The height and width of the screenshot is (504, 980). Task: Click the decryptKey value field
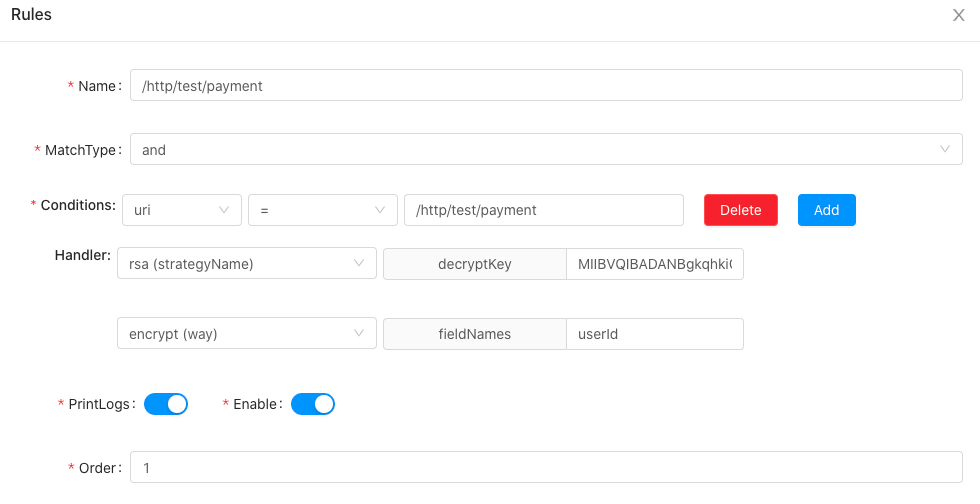click(x=654, y=264)
